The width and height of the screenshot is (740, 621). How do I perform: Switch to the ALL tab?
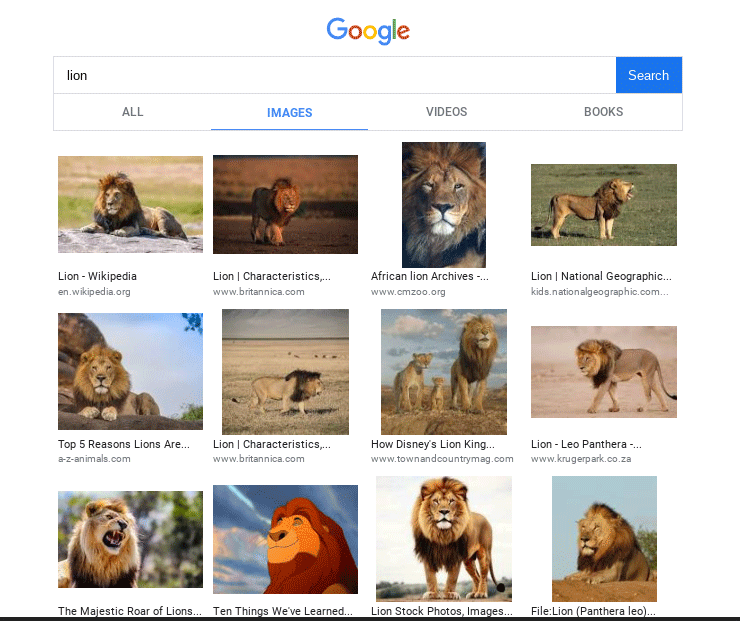coord(133,112)
